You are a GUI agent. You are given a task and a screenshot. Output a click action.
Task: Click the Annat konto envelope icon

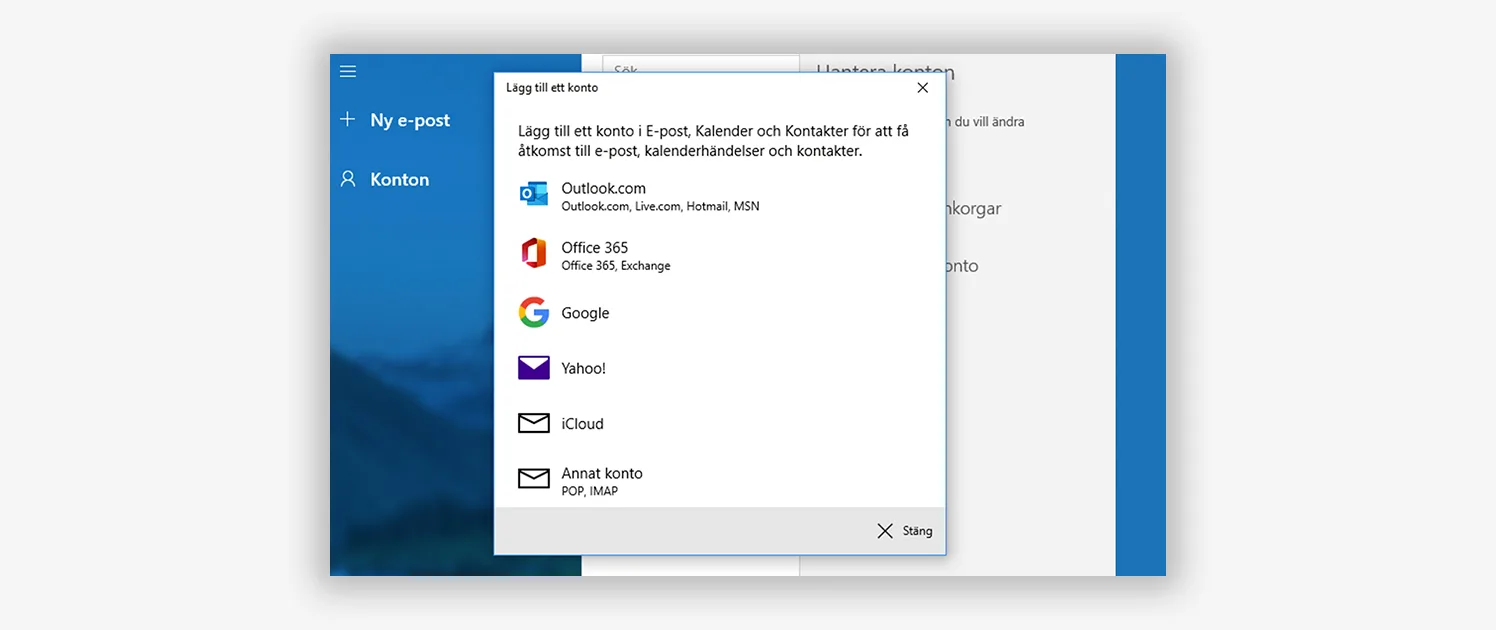pyautogui.click(x=534, y=479)
